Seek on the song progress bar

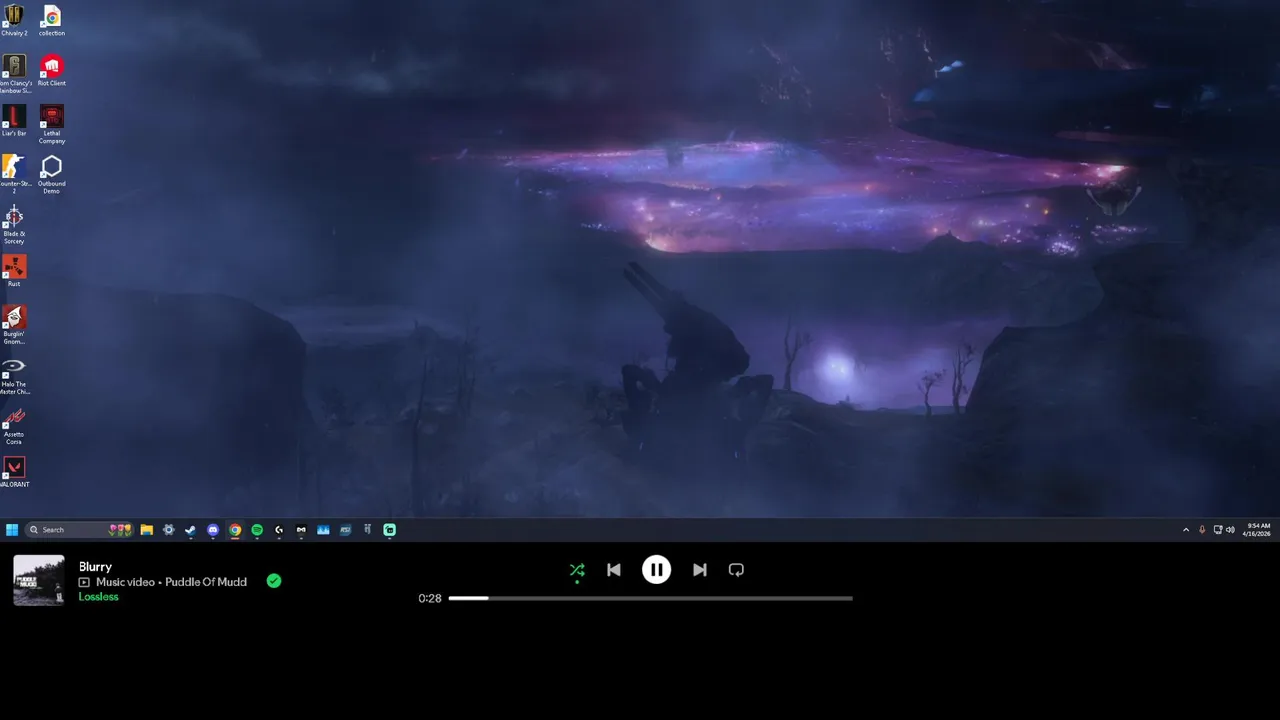[x=651, y=598]
